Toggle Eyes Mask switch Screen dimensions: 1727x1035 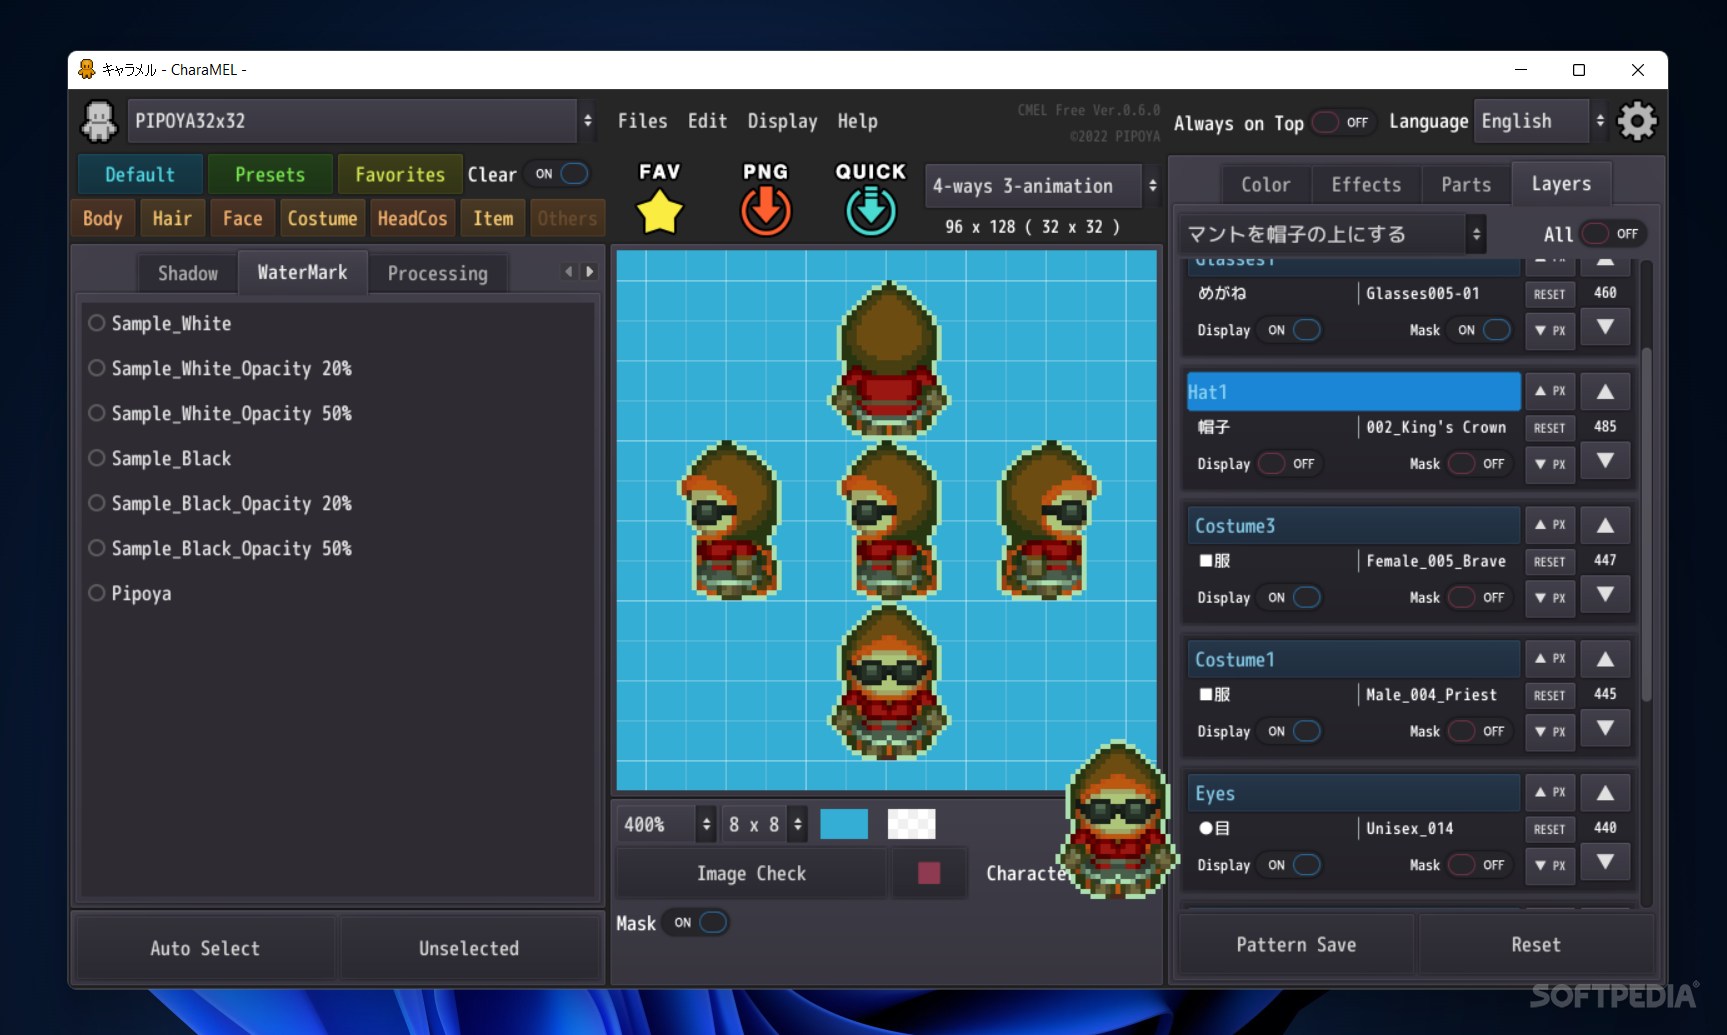pos(1478,866)
